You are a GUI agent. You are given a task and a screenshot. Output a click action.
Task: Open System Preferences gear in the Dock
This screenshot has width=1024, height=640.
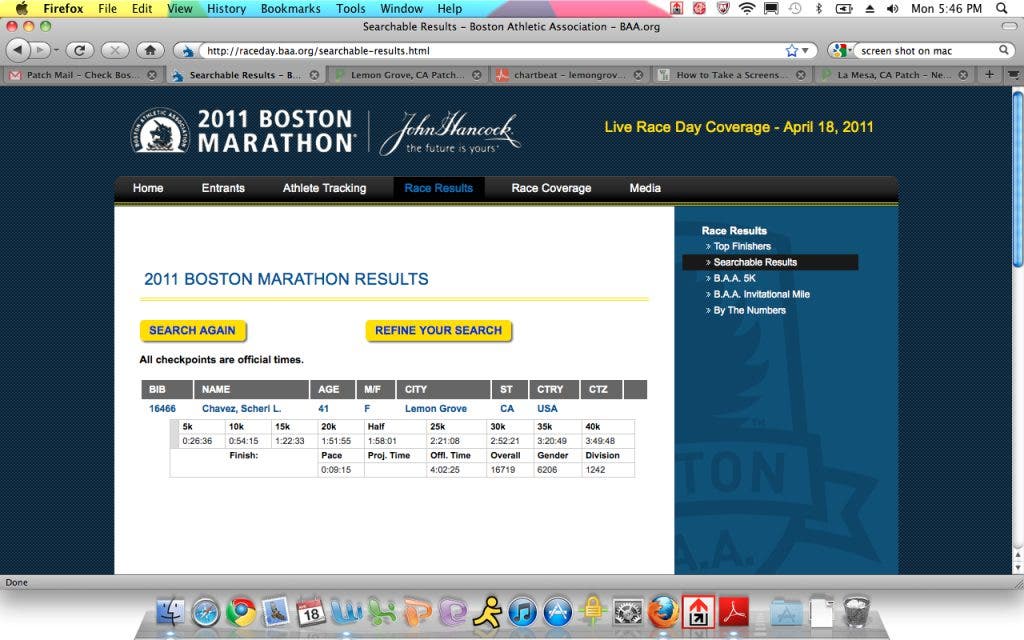tap(628, 613)
